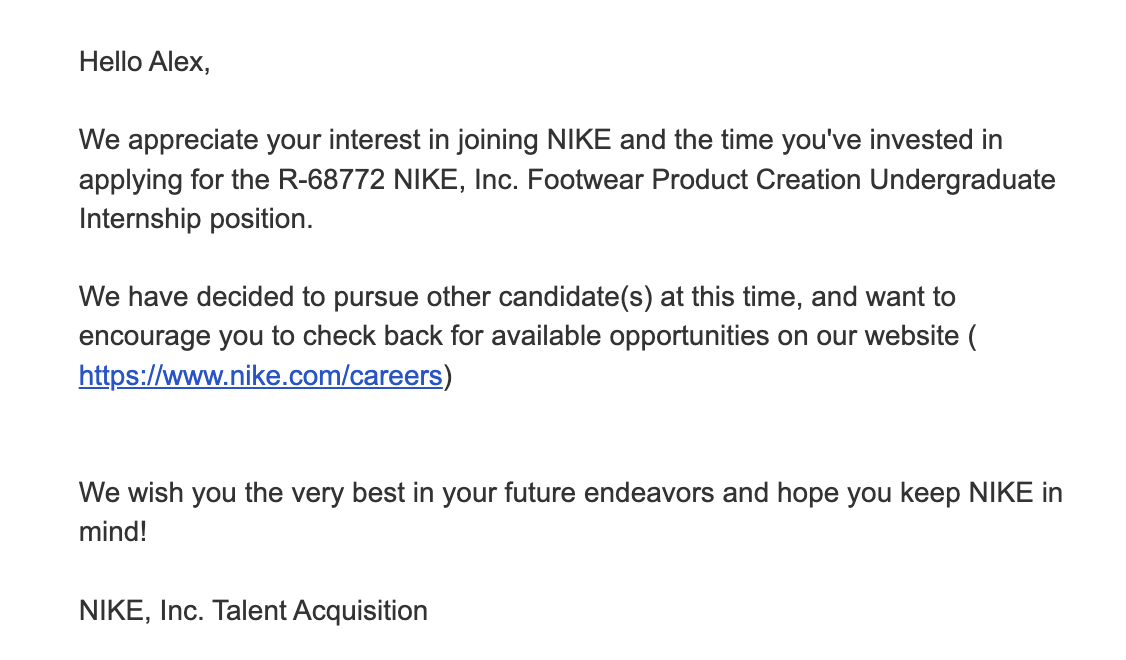
Task: Click the word "Undergraduate" in the email
Action: pyautogui.click(x=962, y=180)
